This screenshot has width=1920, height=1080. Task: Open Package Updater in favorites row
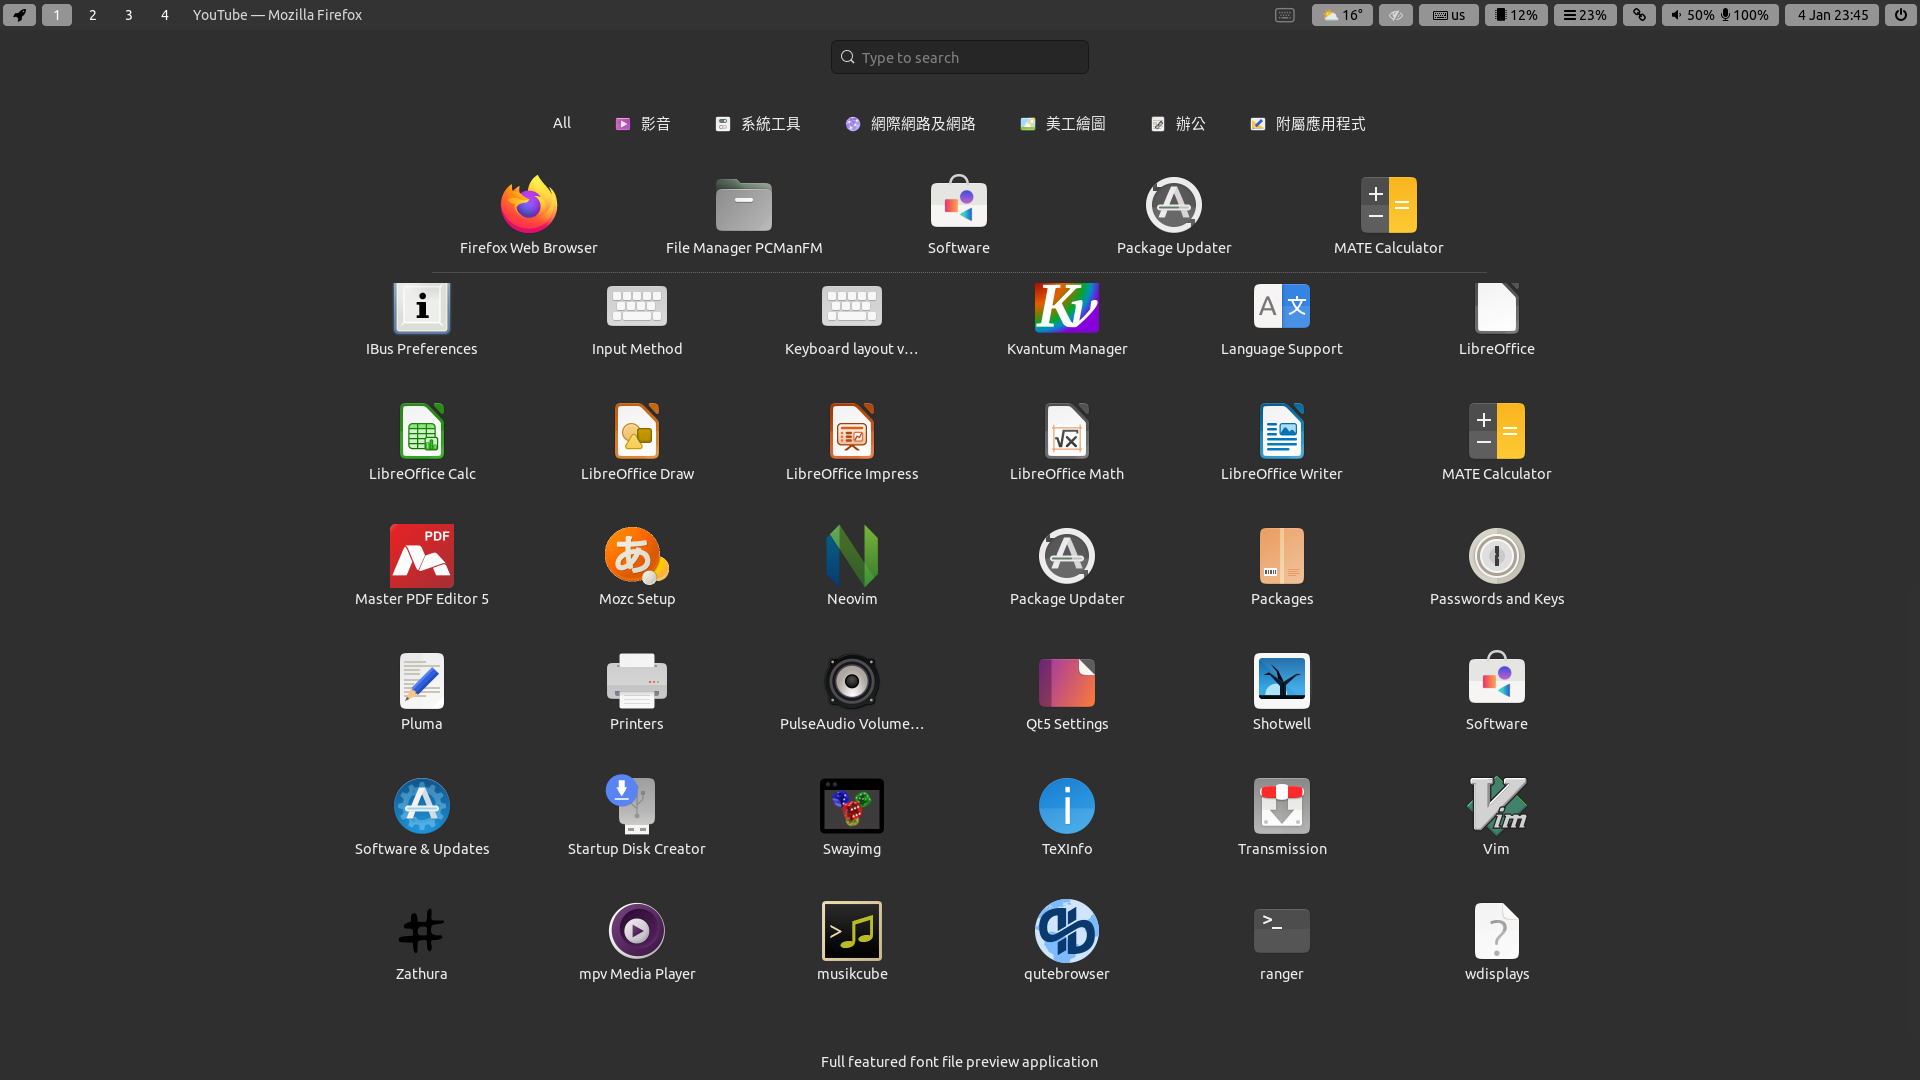1174,216
